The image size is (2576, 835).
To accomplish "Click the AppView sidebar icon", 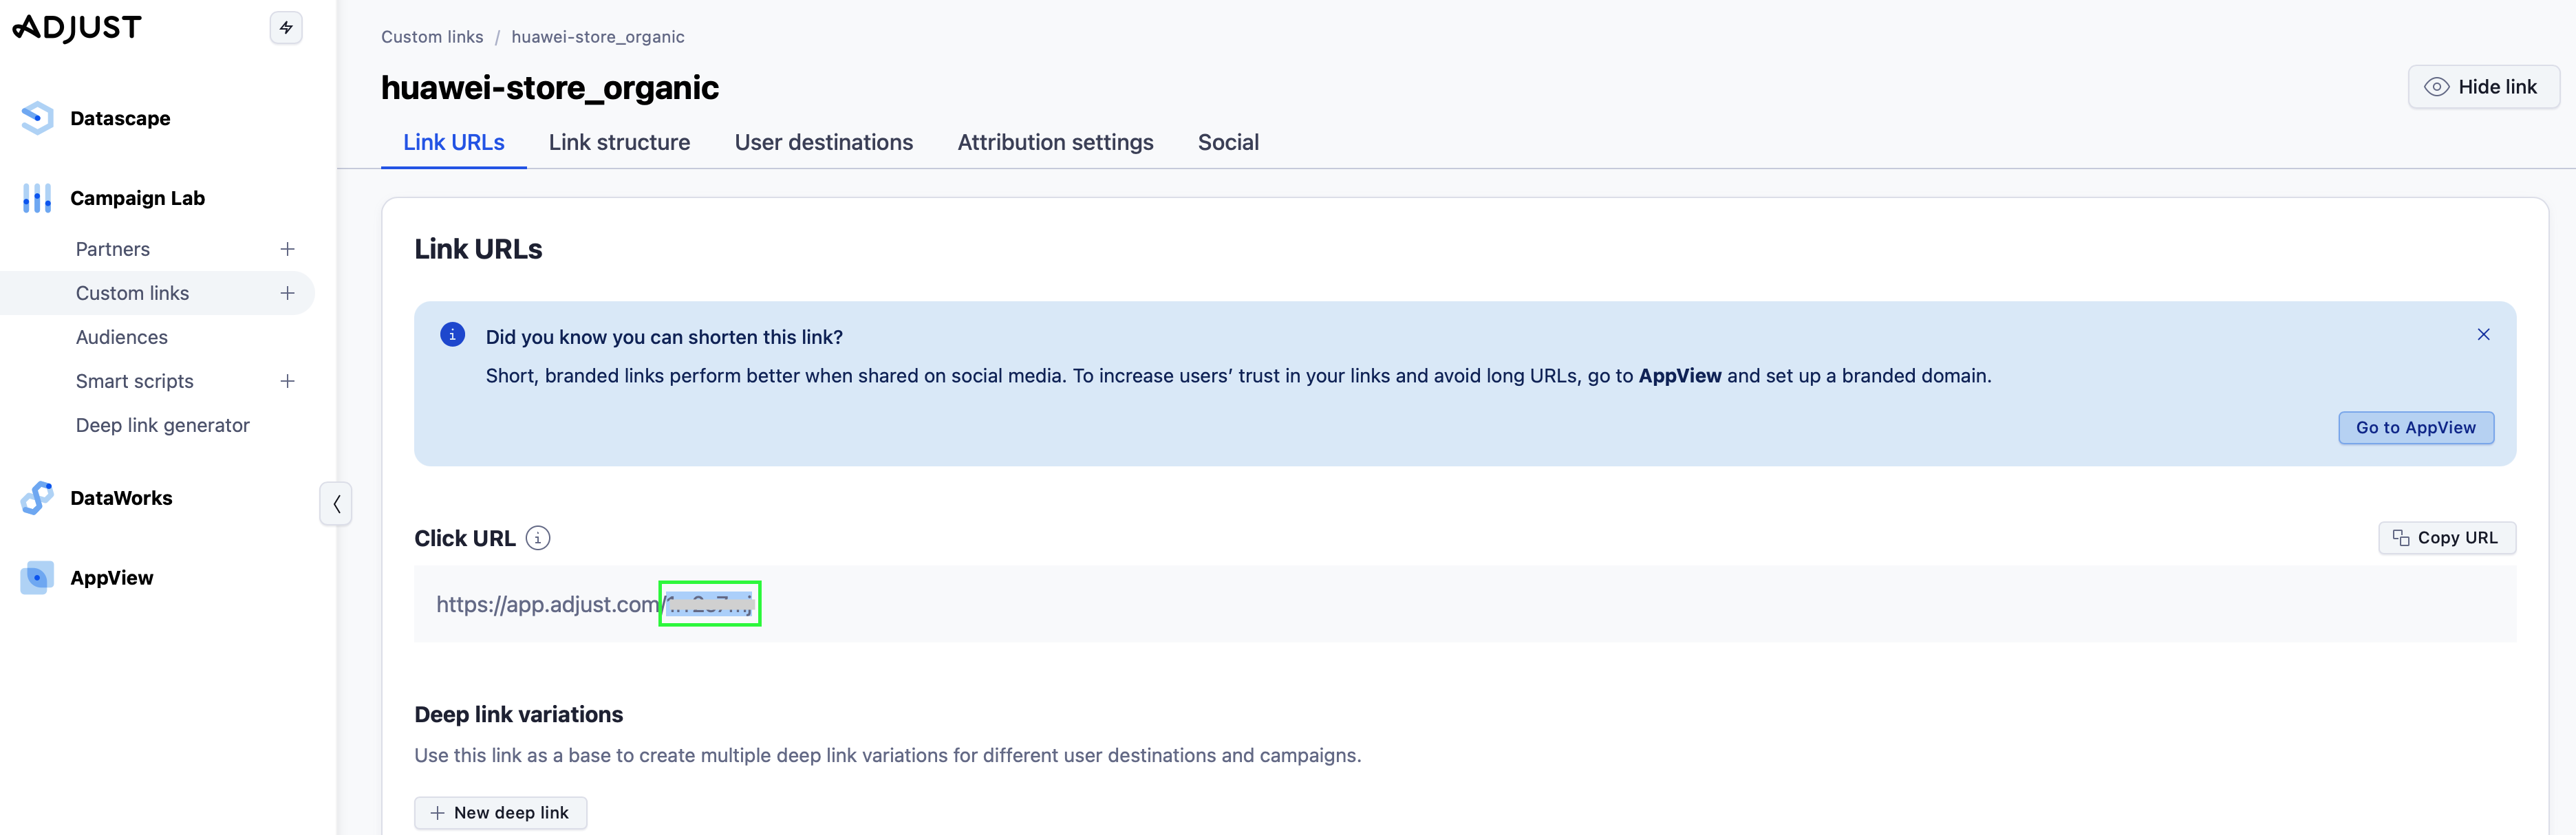I will pyautogui.click(x=37, y=577).
